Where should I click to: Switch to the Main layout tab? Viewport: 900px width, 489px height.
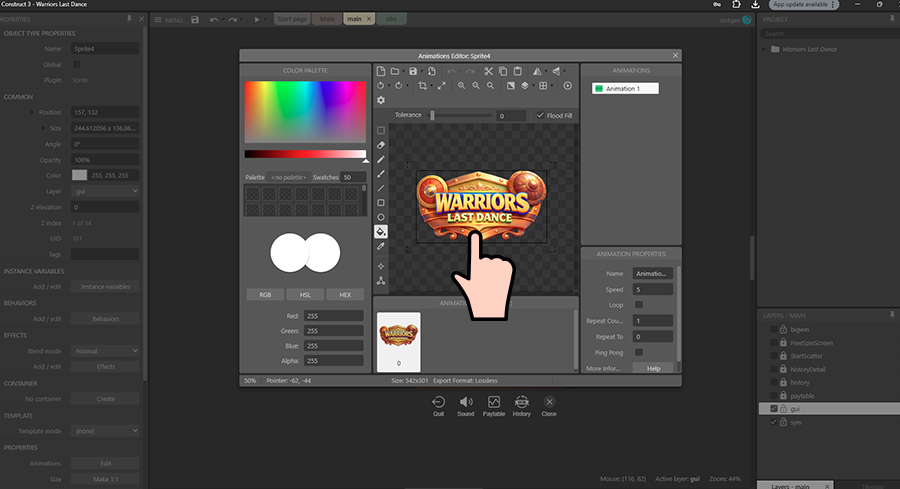(x=327, y=19)
